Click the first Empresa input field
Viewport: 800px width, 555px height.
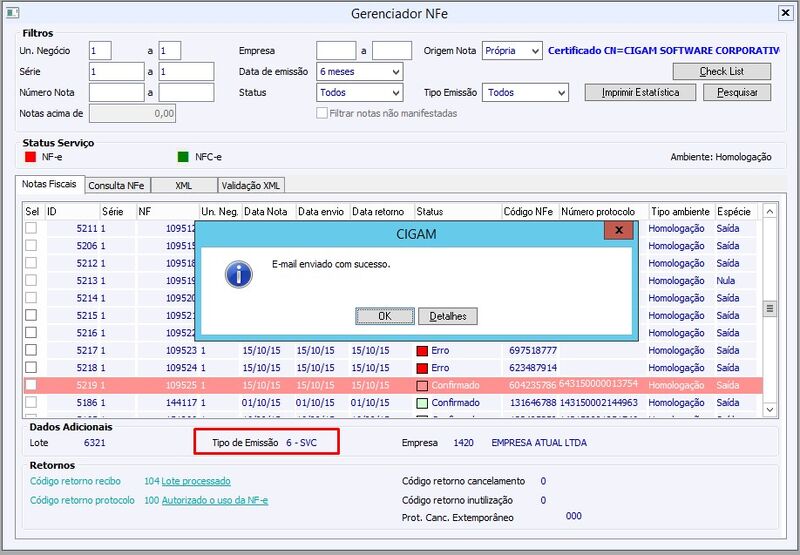[336, 51]
